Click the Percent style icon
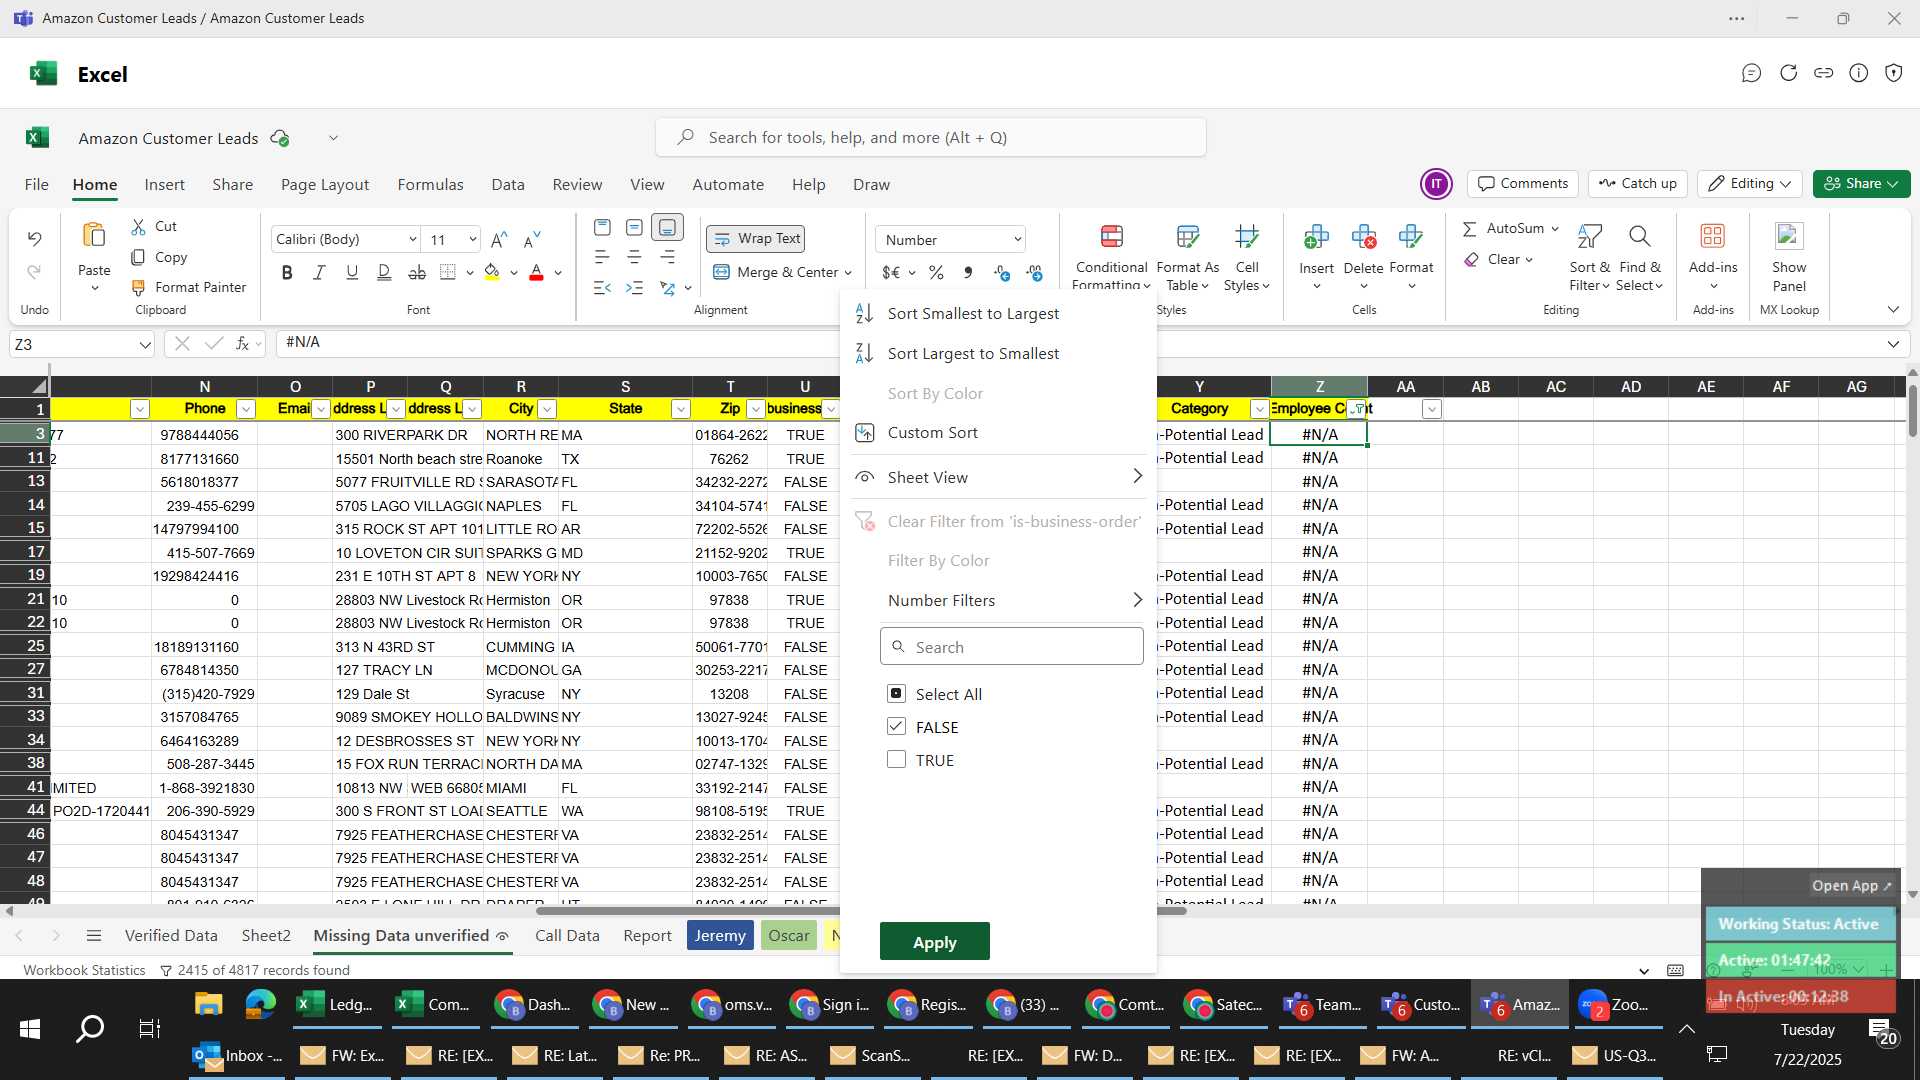Screen dimensions: 1920x1080 (x=936, y=272)
